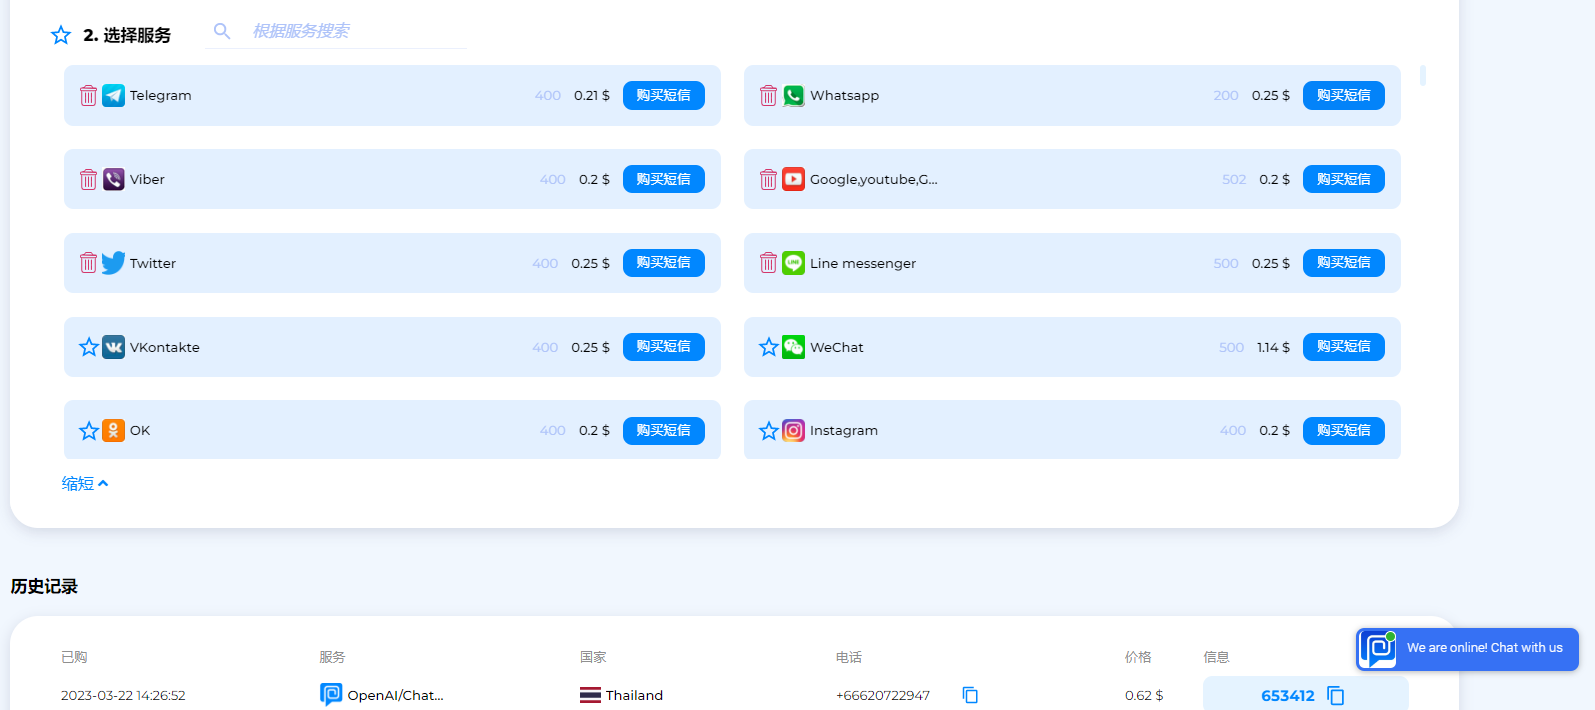The image size is (1595, 710).
Task: Select the Instagram service row
Action: pyautogui.click(x=1072, y=430)
